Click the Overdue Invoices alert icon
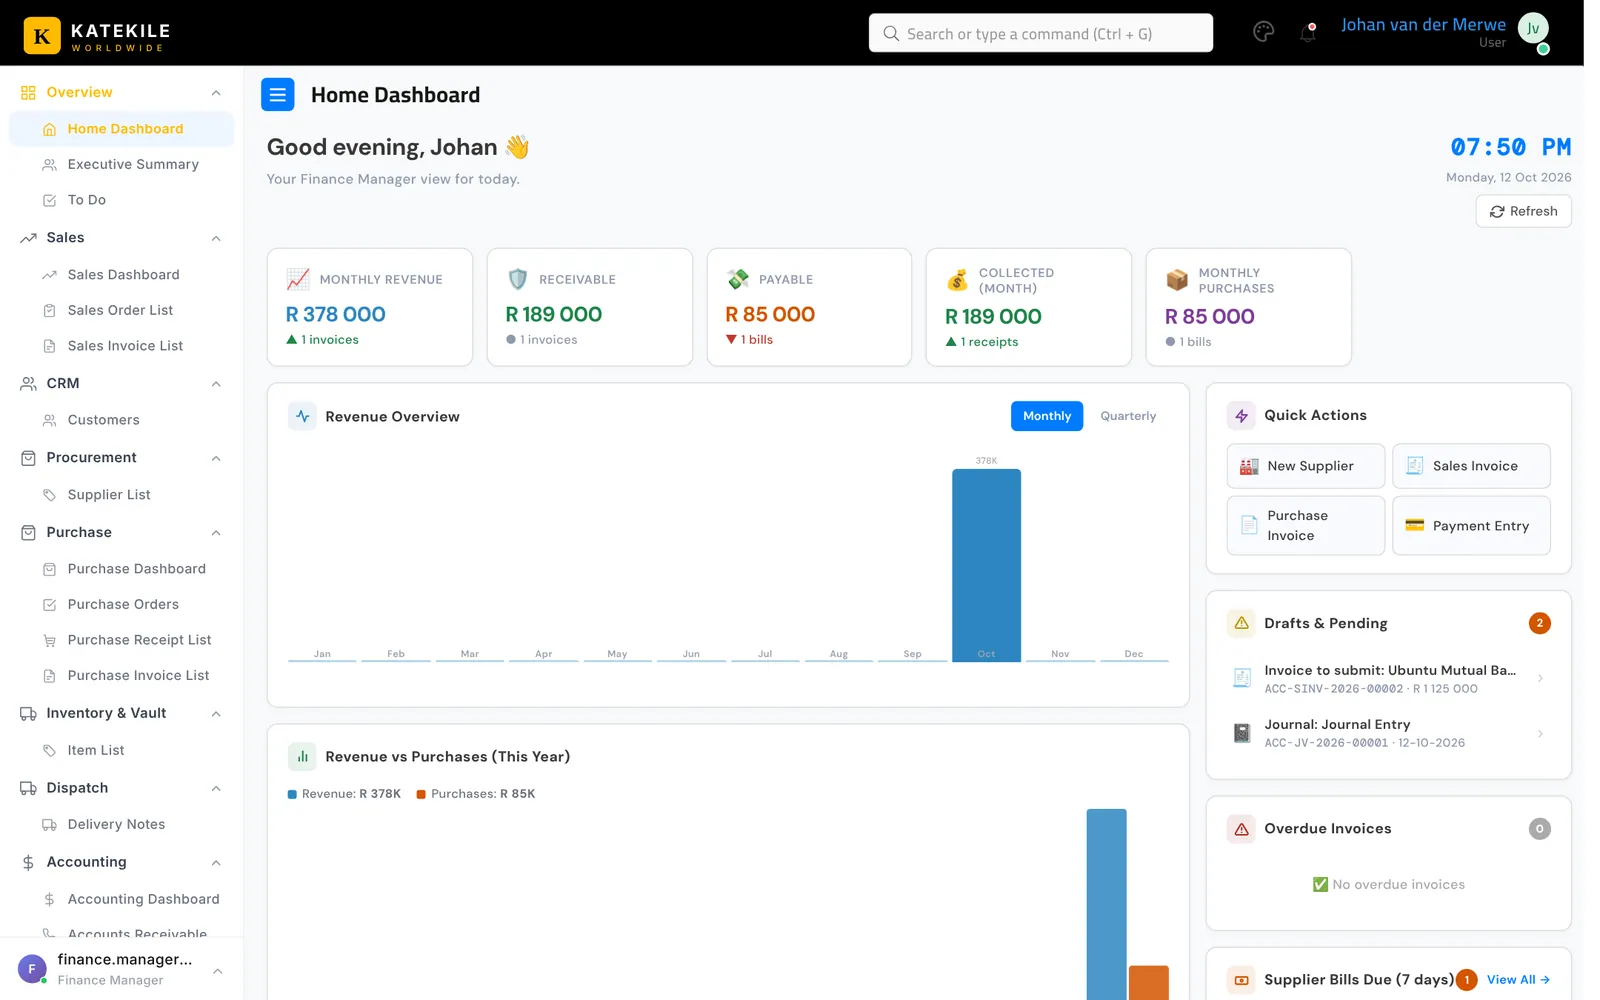The width and height of the screenshot is (1600, 1000). pos(1241,829)
